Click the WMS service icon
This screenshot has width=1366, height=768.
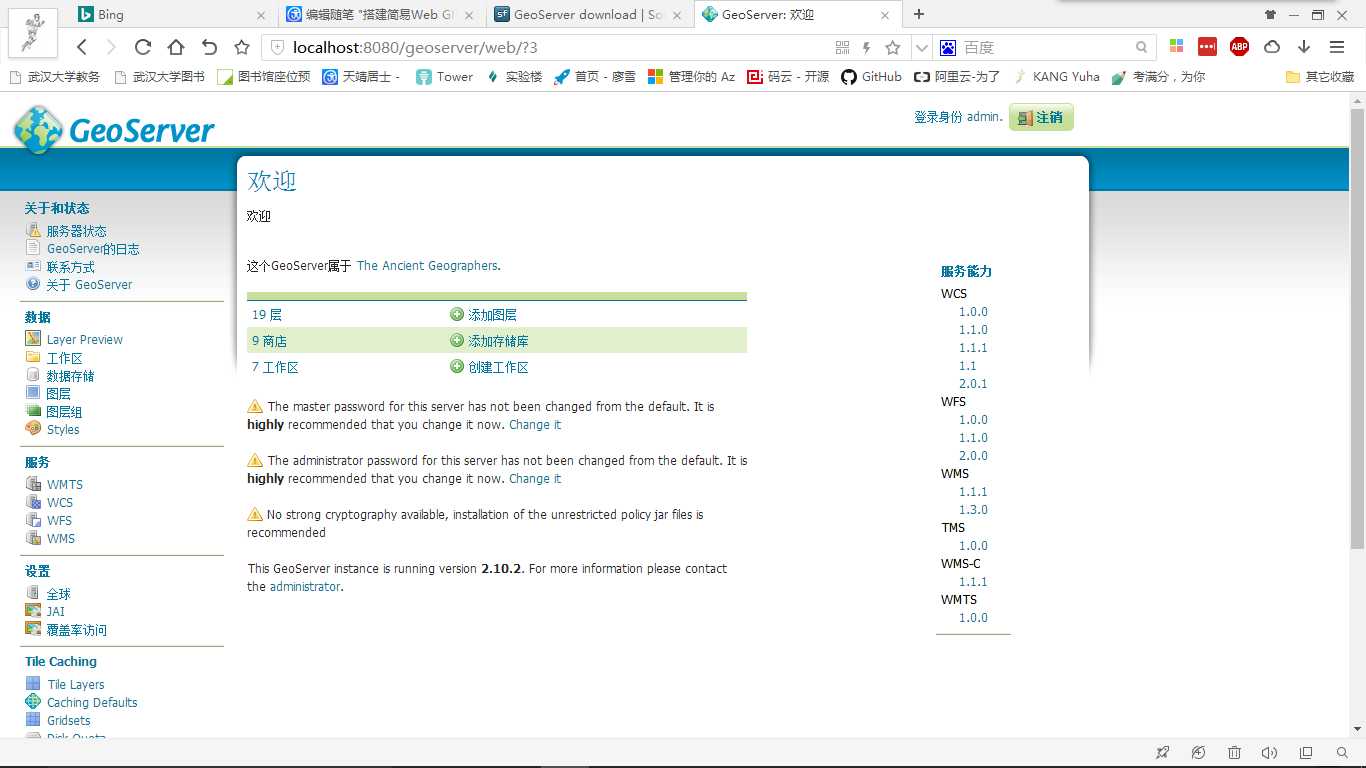pyautogui.click(x=33, y=538)
